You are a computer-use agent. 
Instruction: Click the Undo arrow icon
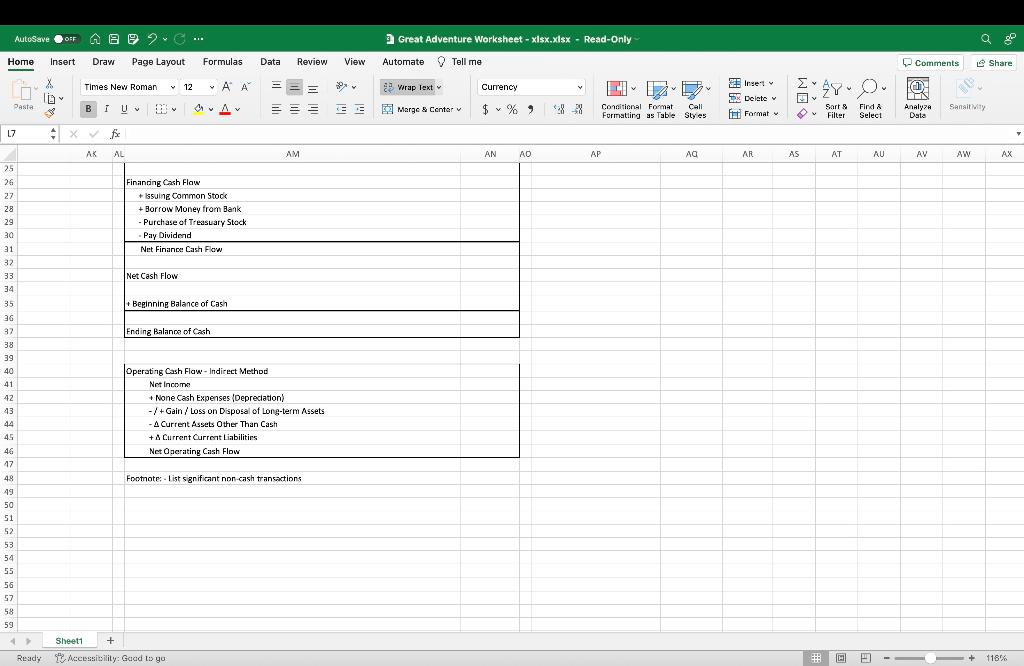tap(153, 39)
